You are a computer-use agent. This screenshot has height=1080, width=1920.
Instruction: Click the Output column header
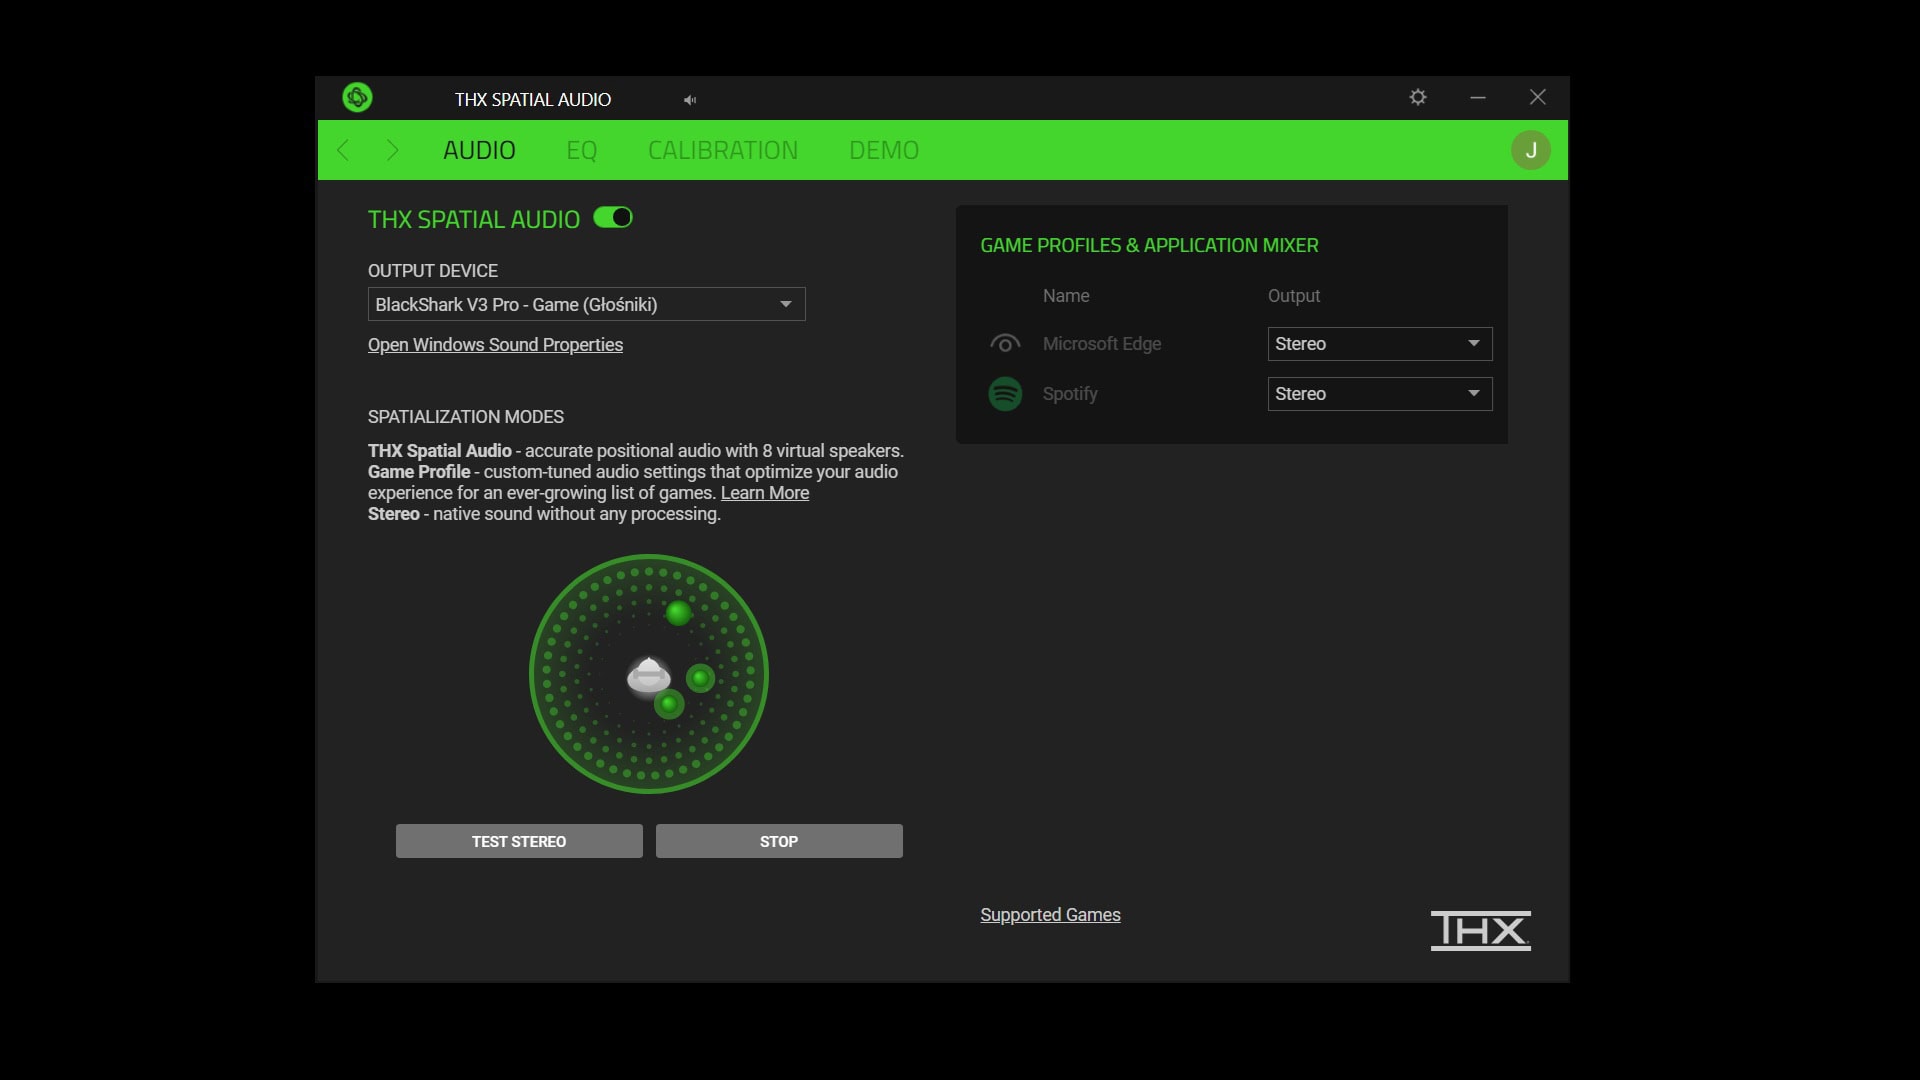pyautogui.click(x=1294, y=296)
